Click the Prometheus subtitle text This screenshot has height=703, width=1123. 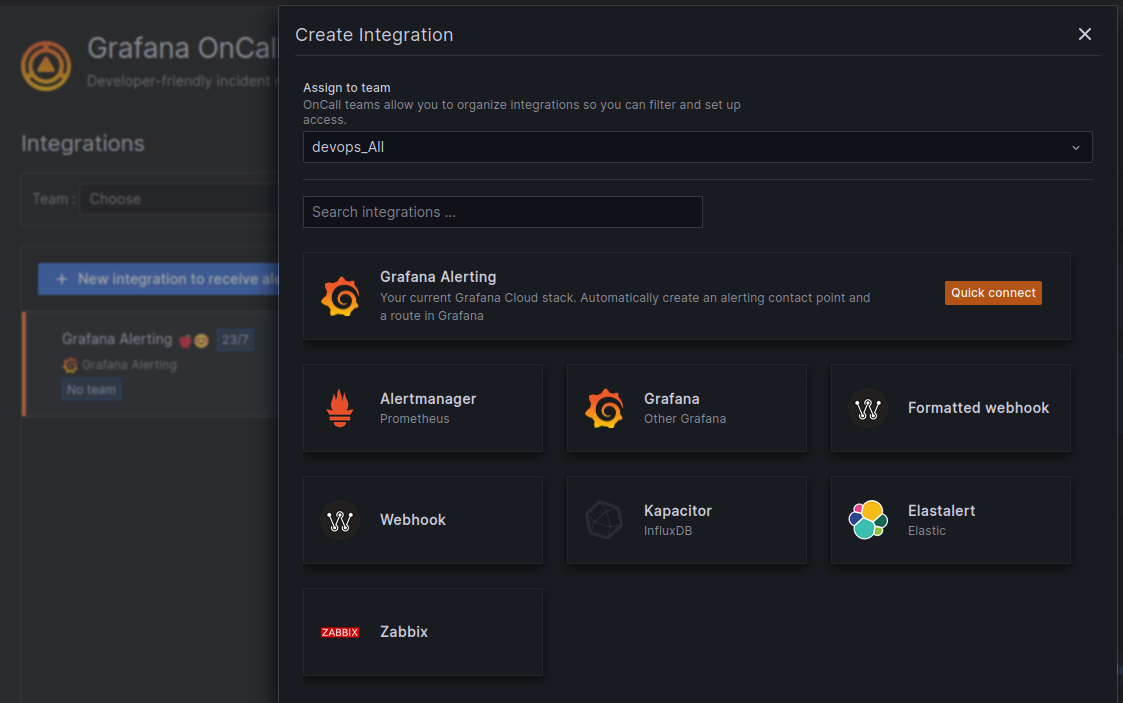414,419
